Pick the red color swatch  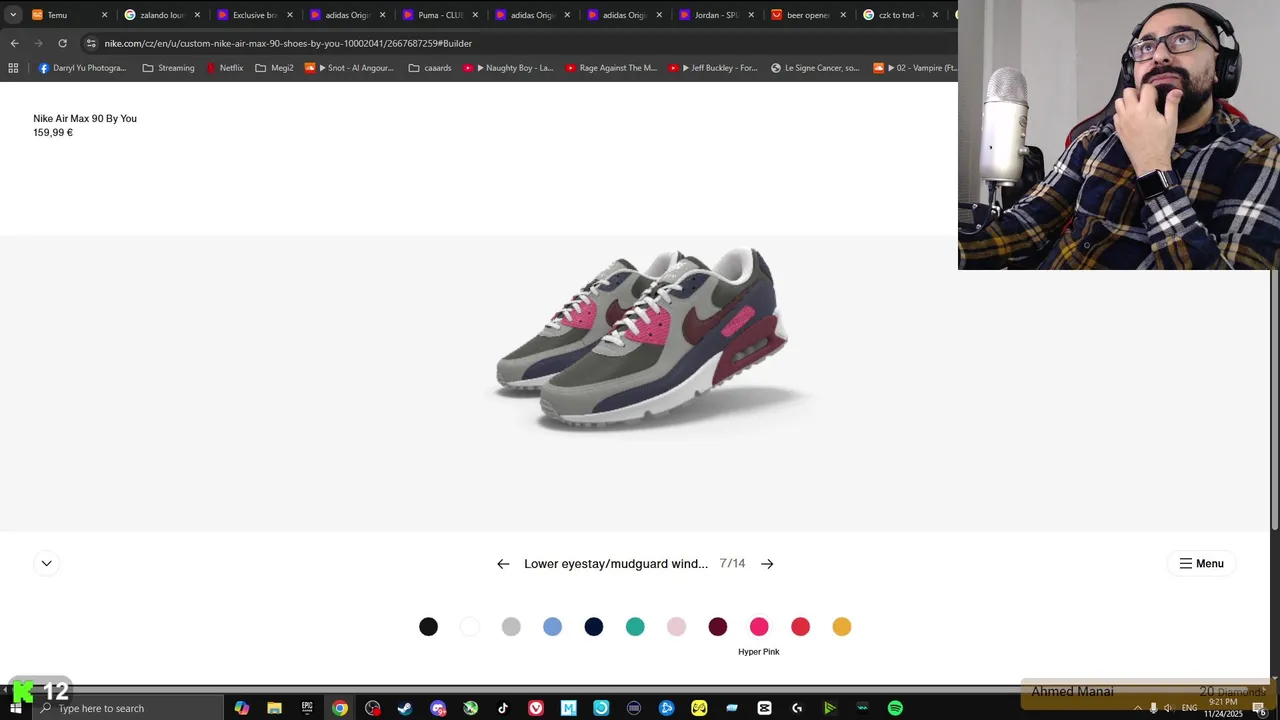(x=800, y=626)
